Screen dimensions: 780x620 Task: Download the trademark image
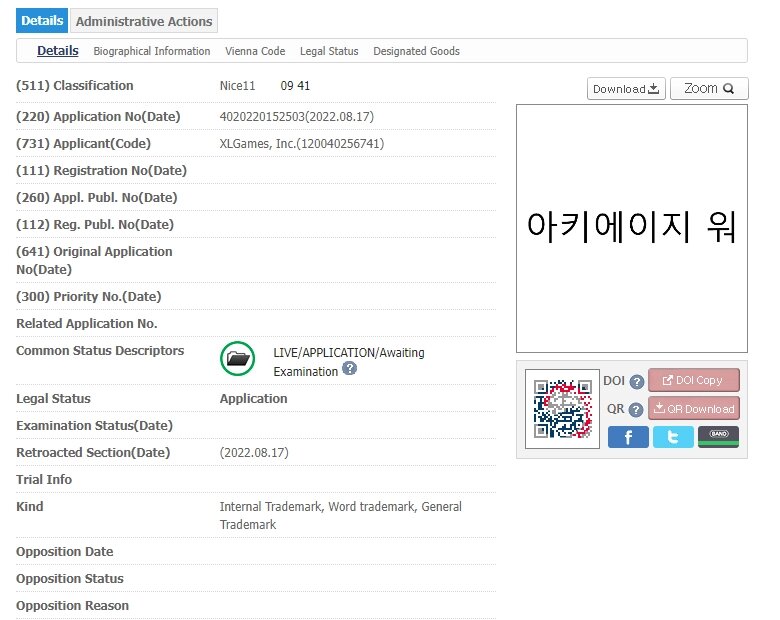click(x=626, y=89)
